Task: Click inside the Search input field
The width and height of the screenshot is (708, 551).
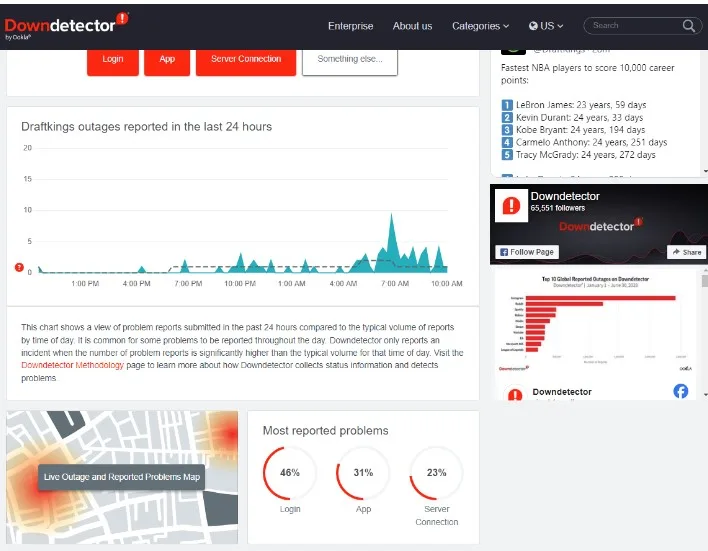Action: [636, 26]
